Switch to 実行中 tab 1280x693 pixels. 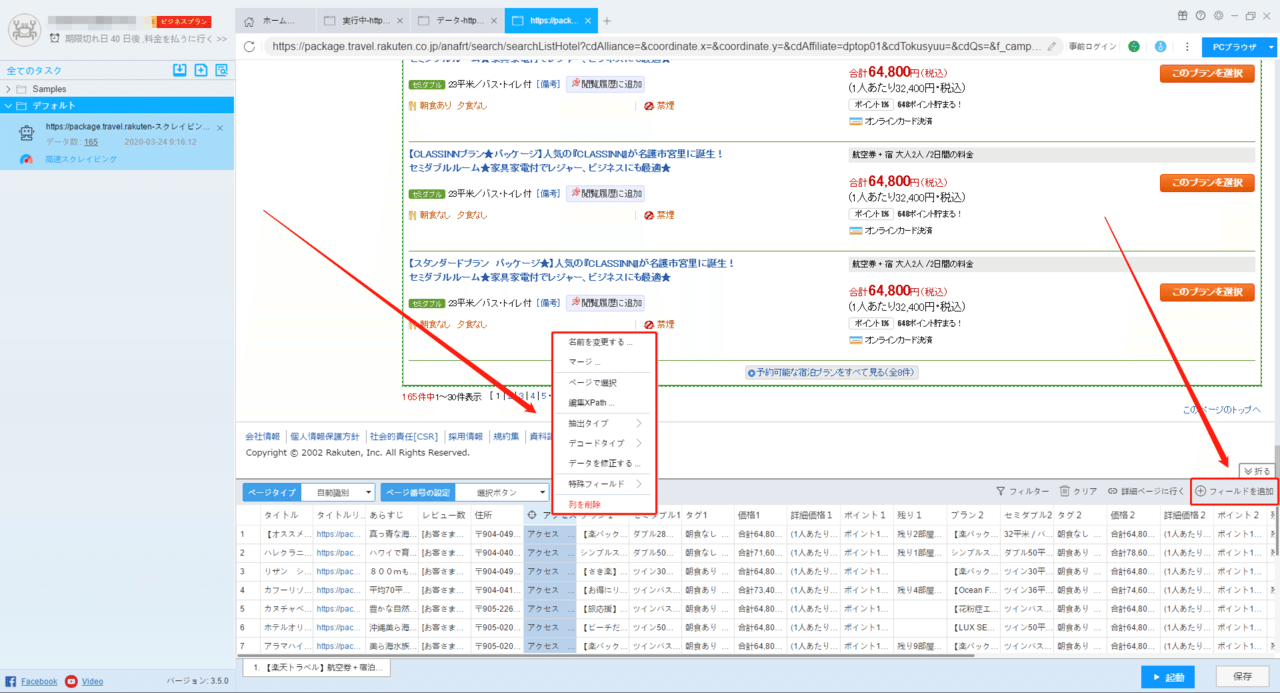click(x=362, y=21)
